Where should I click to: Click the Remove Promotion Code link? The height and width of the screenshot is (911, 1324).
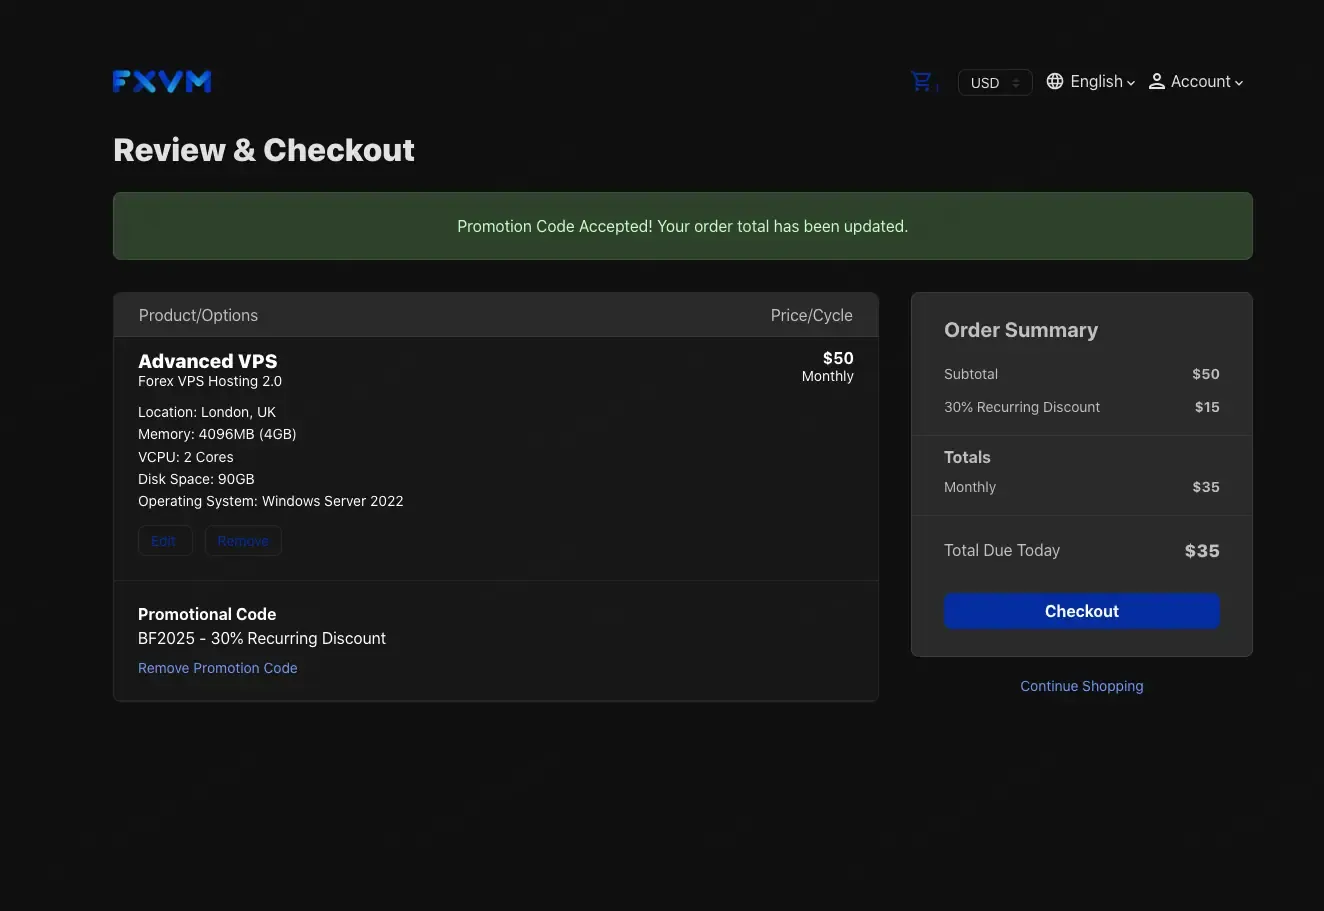tap(218, 668)
